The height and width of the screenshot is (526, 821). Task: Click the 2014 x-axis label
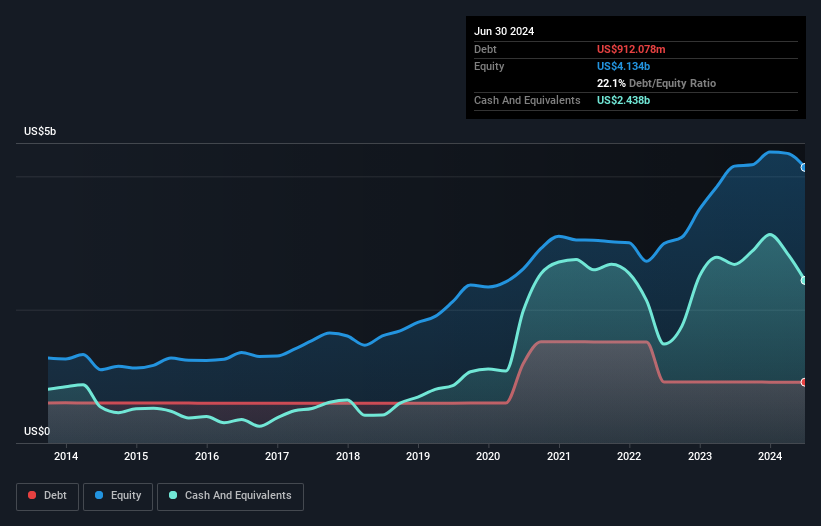click(x=66, y=456)
